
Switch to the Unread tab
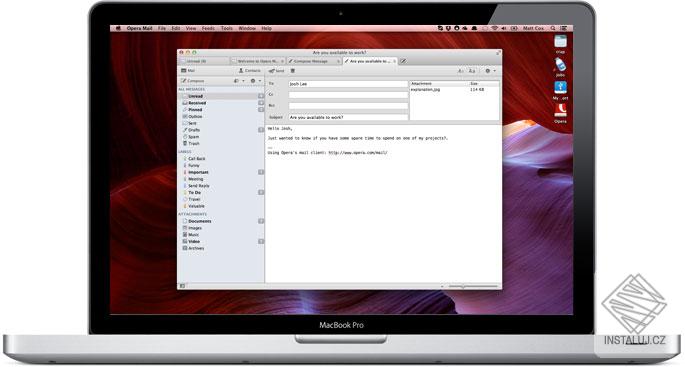point(204,61)
